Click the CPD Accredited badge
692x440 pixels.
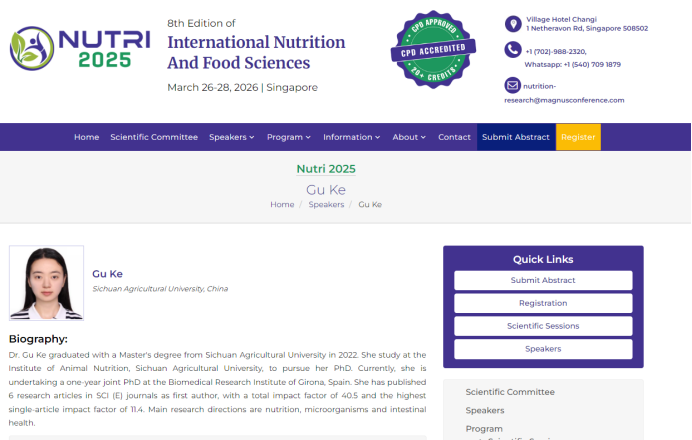coord(433,50)
